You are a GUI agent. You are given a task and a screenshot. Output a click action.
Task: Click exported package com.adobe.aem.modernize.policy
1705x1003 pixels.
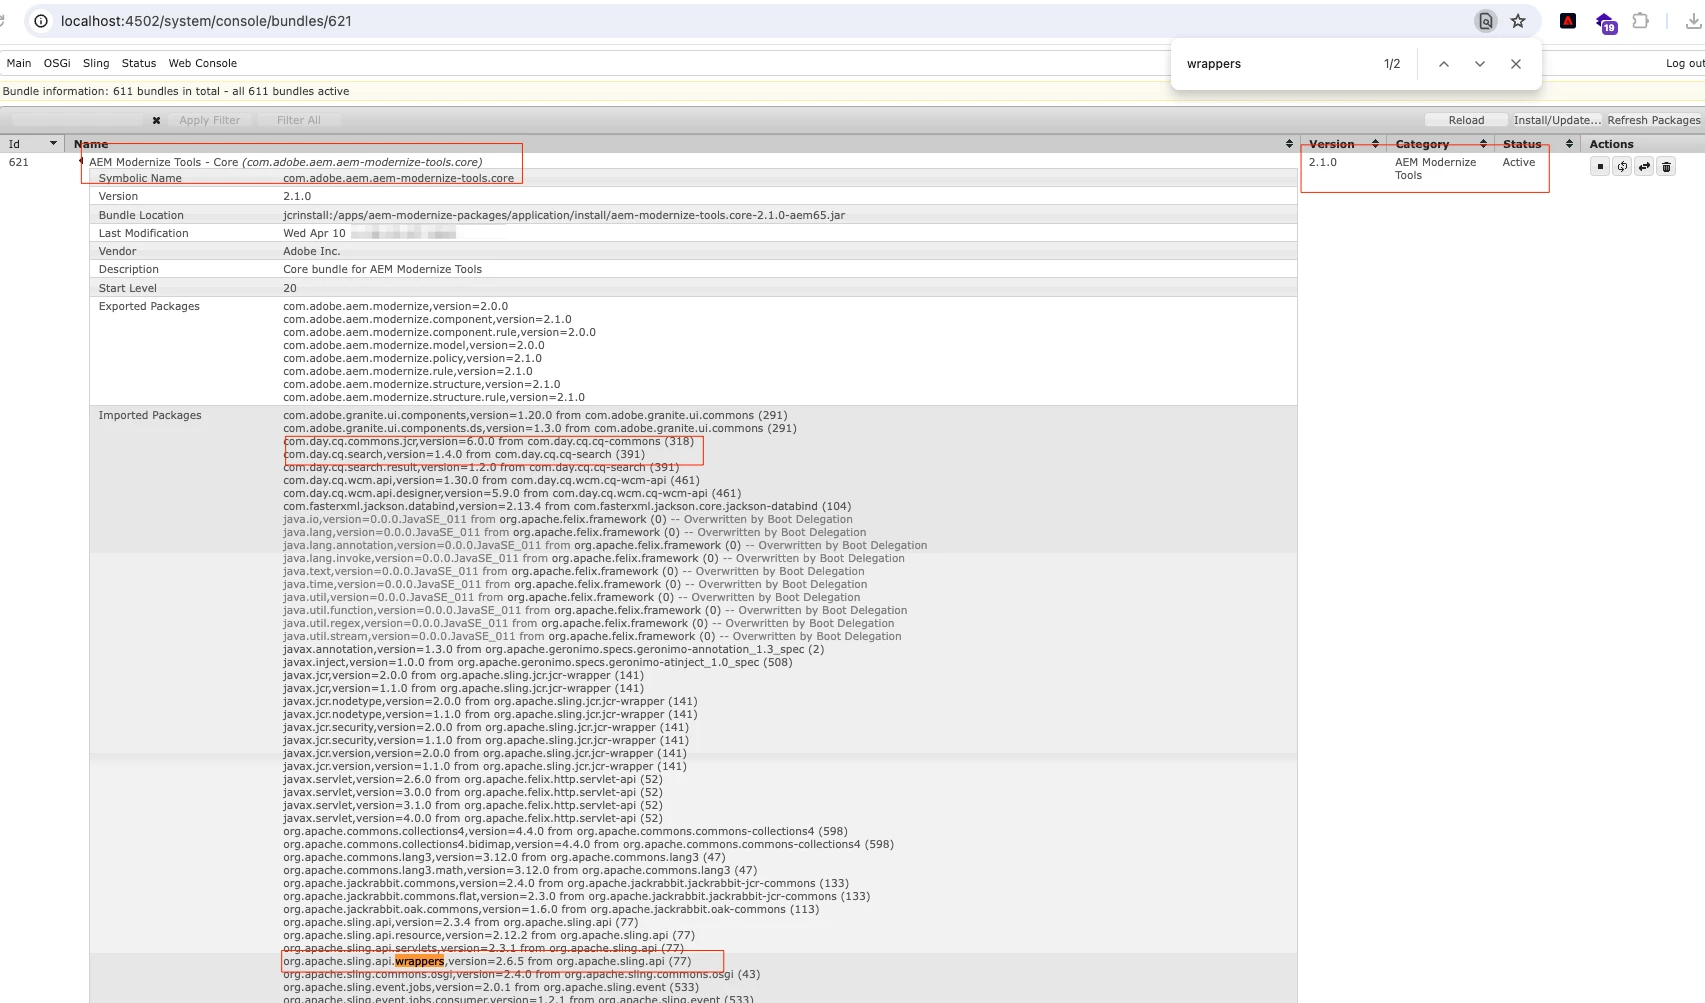coord(412,358)
